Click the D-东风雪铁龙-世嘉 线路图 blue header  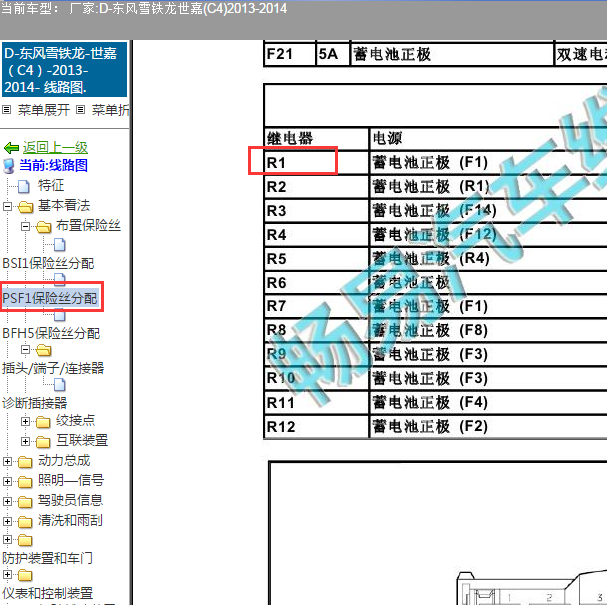(x=65, y=70)
